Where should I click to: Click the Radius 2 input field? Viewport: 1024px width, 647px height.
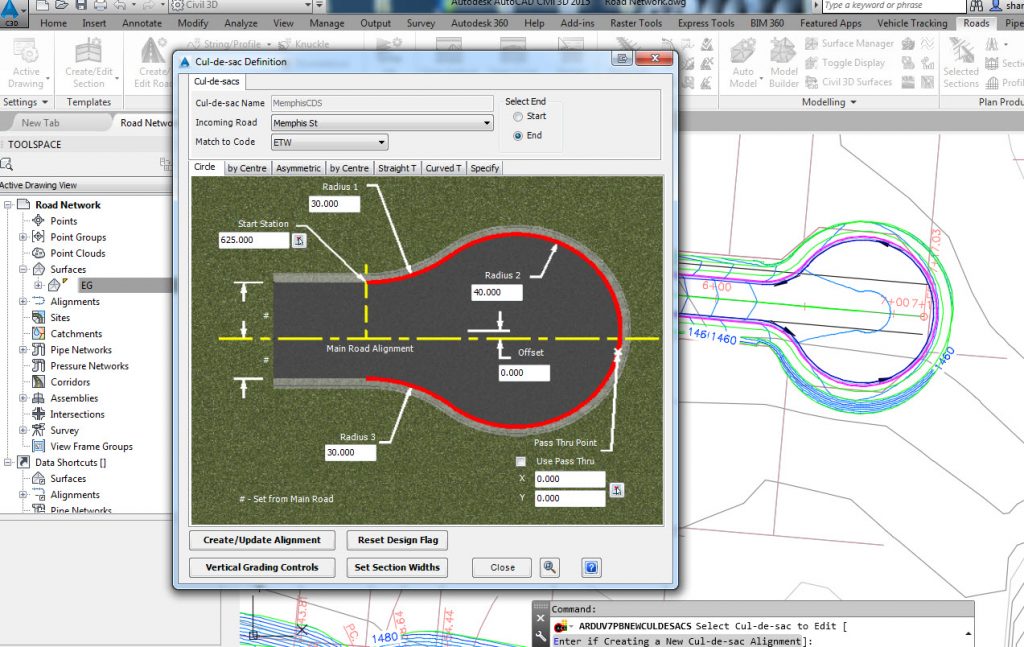coord(496,292)
